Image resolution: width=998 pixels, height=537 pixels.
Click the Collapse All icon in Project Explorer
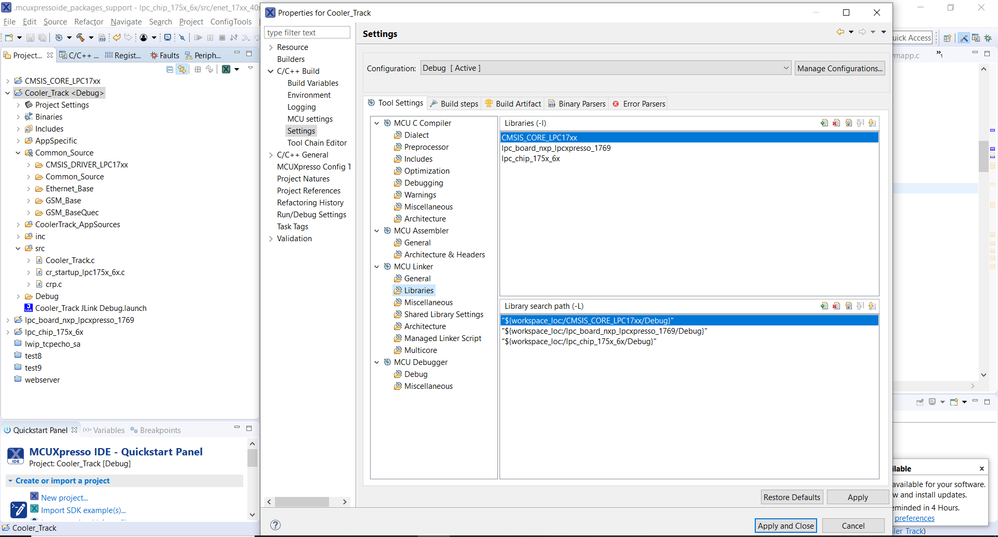[170, 69]
